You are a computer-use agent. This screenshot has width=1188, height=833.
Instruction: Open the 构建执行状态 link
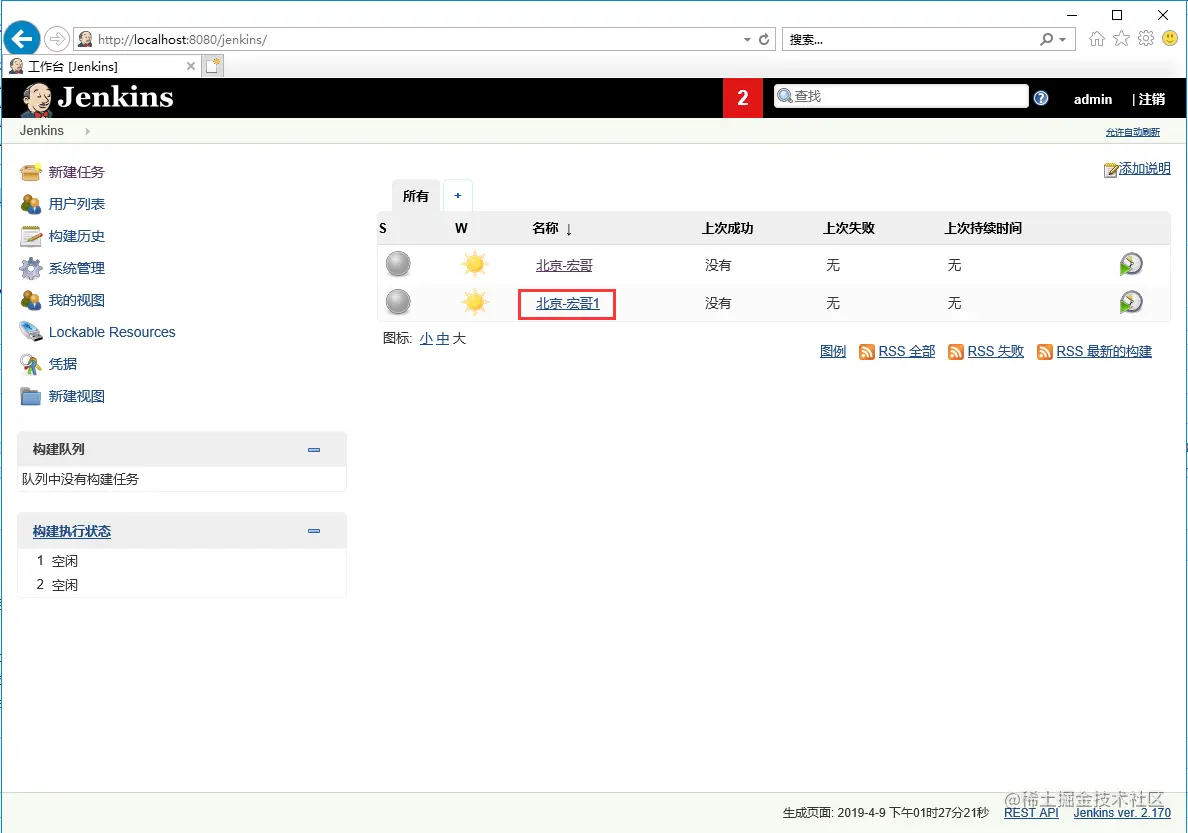pos(71,531)
